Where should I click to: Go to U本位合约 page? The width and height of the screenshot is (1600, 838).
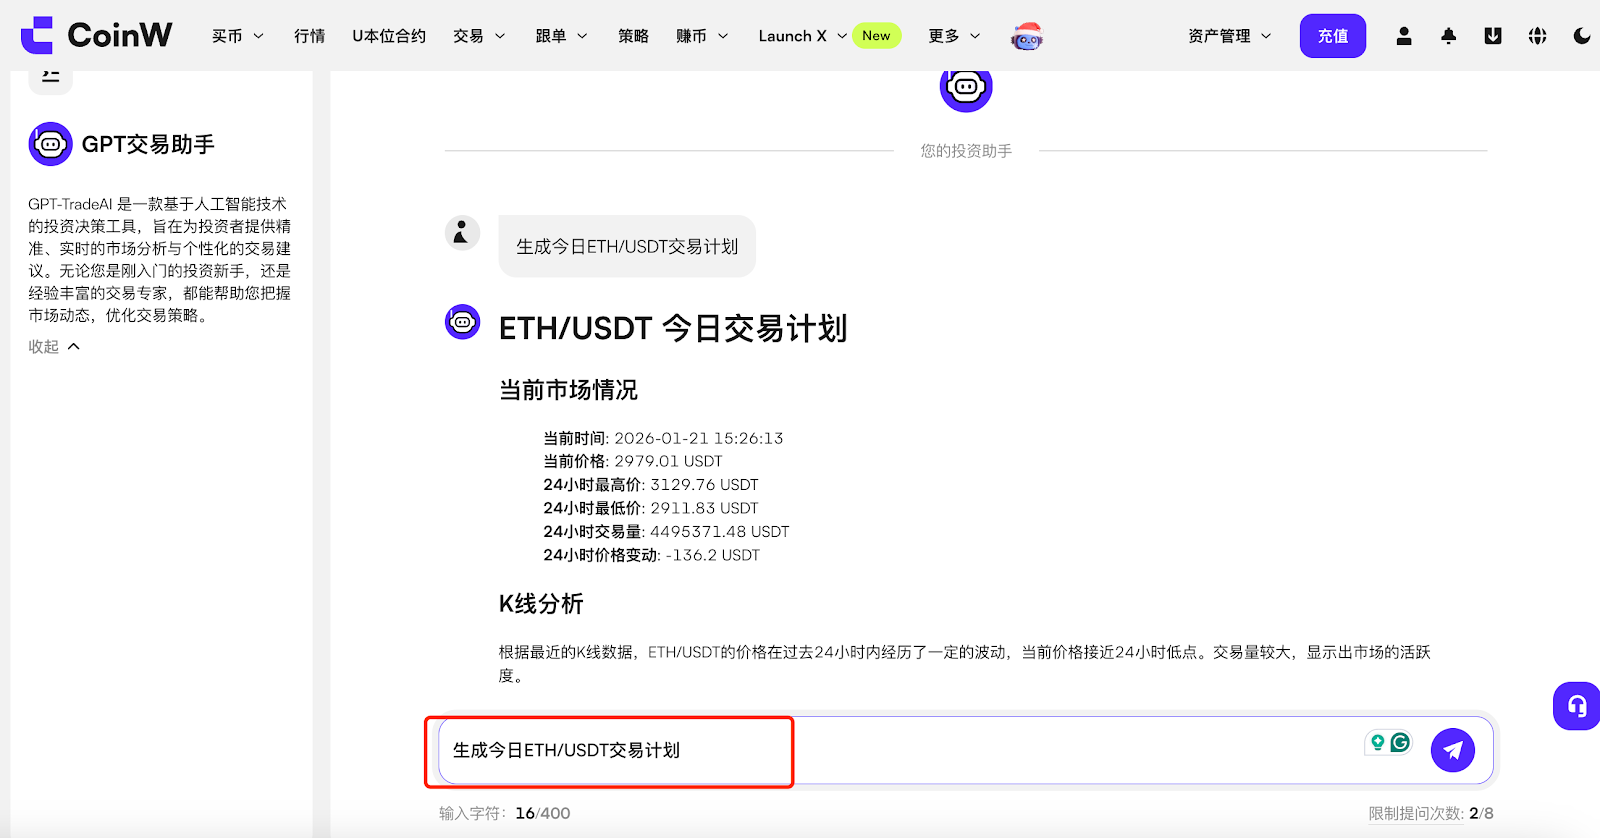[x=389, y=36]
